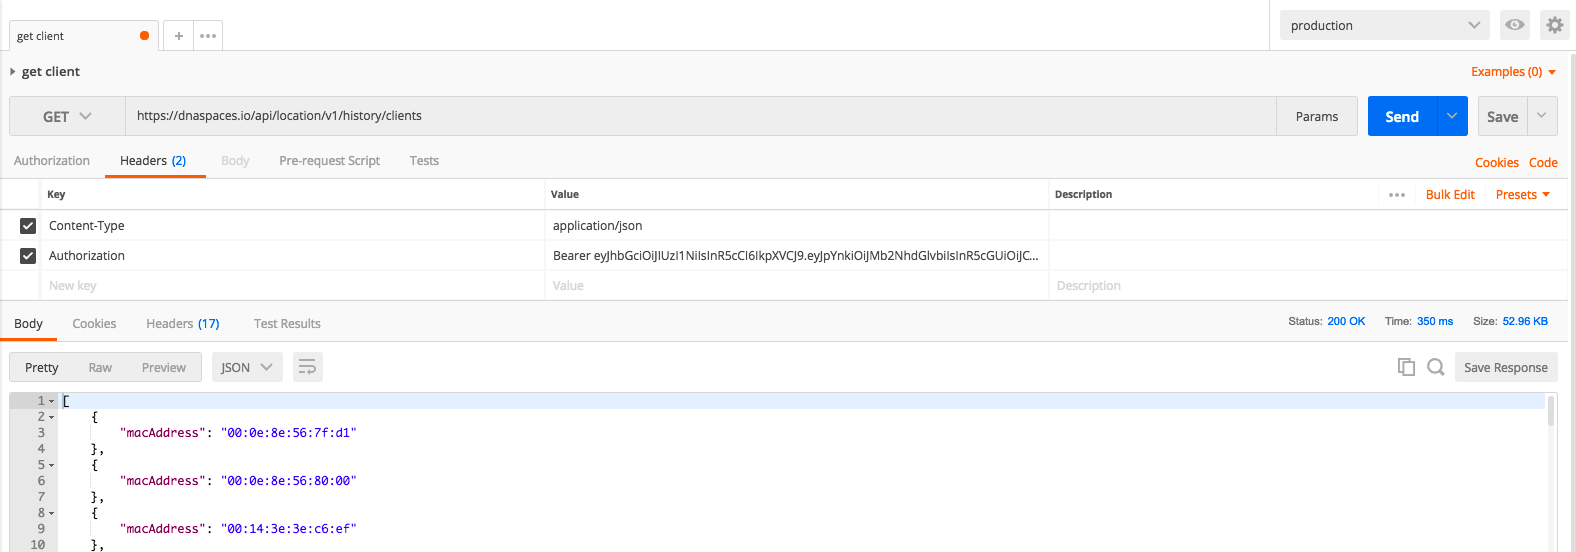
Task: Switch to Raw response view
Action: coord(100,367)
